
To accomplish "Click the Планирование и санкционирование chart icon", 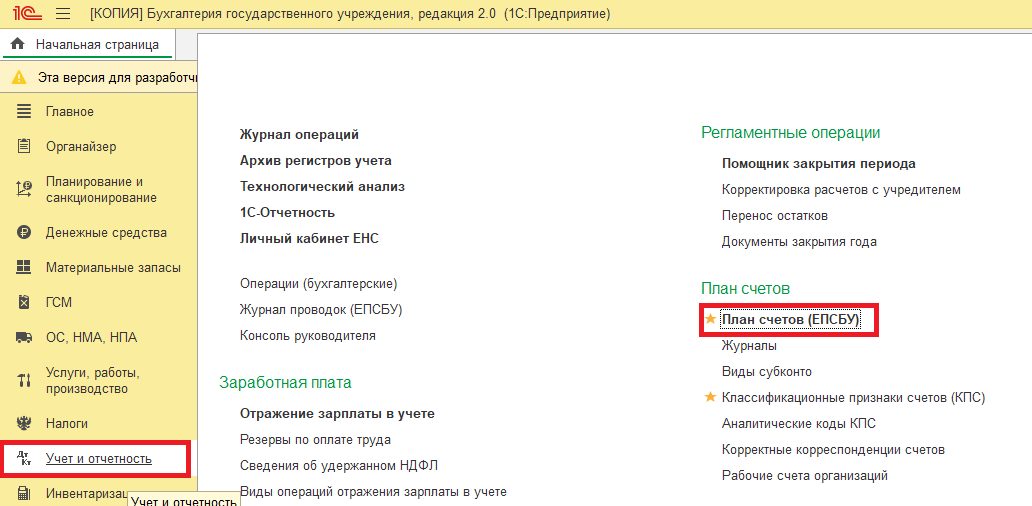I will point(24,190).
